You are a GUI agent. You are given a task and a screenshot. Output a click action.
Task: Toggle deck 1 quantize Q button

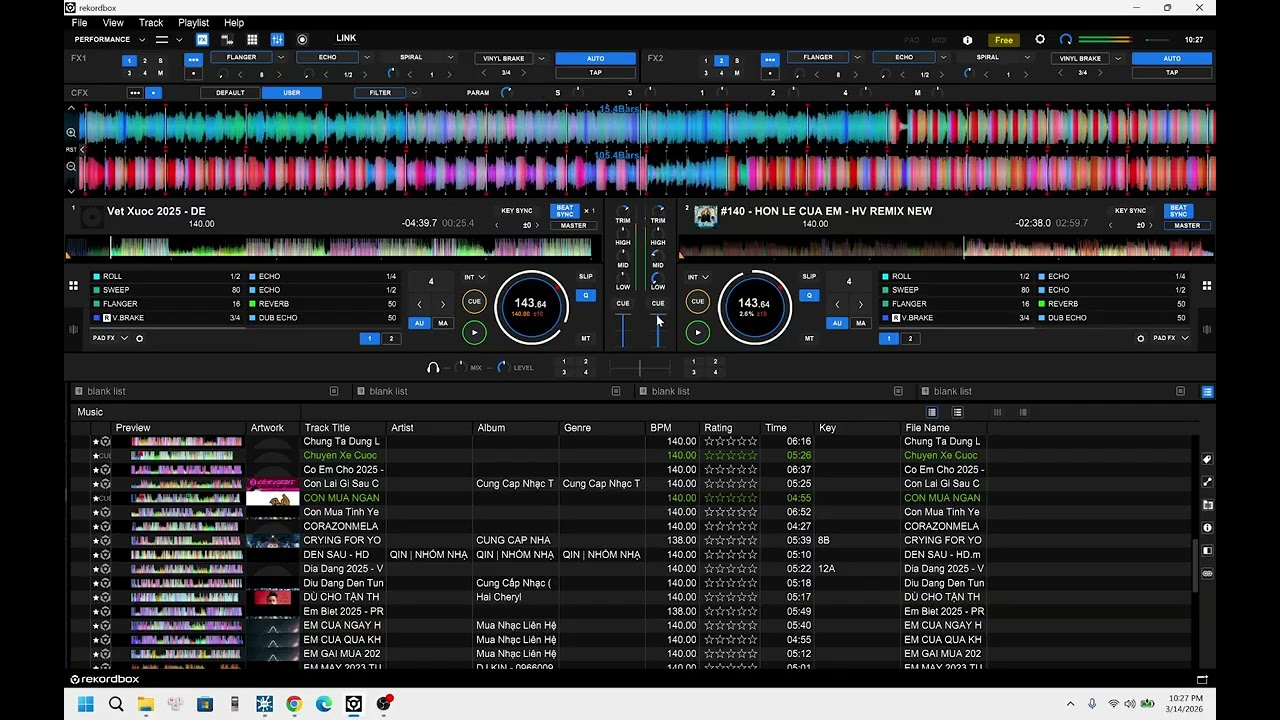(586, 295)
